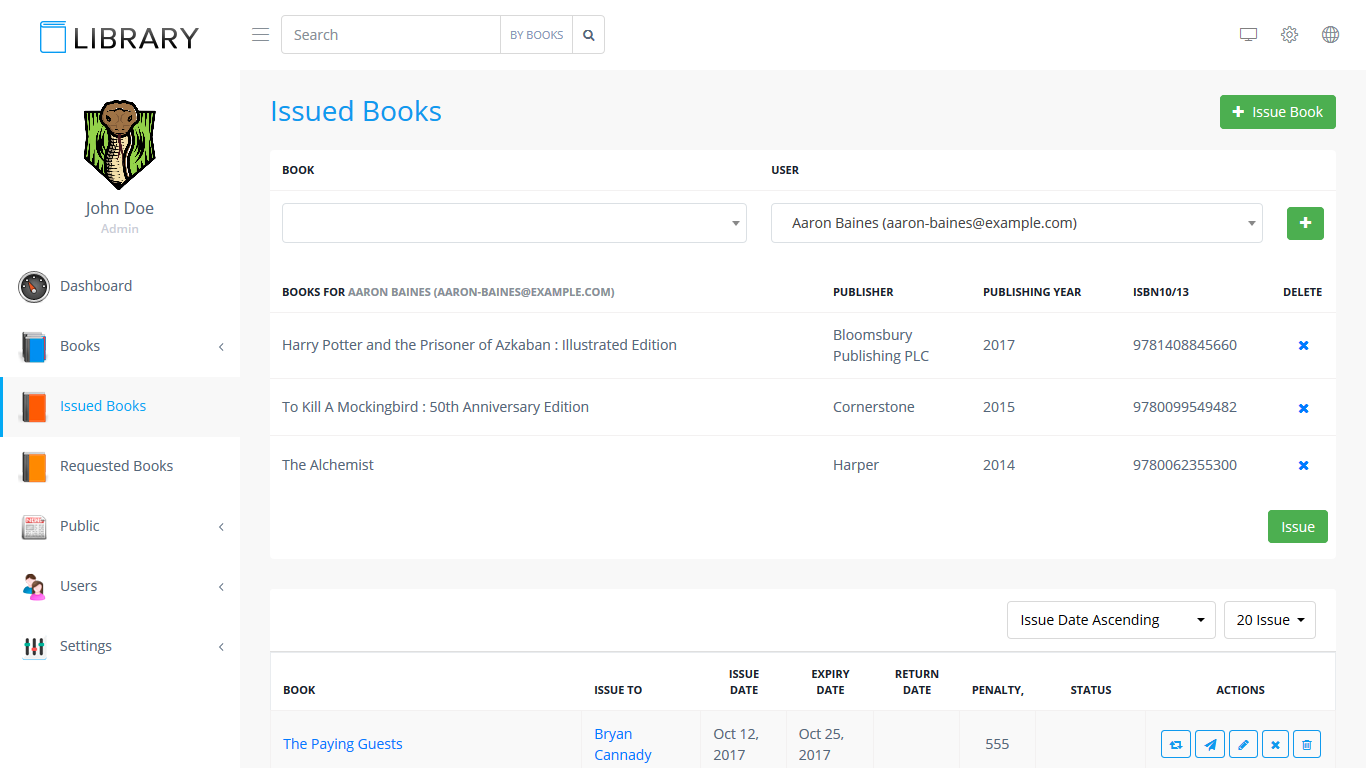Screen dimensions: 1366x768
Task: Click the paper plane icon for The Paying Guests
Action: point(1210,744)
